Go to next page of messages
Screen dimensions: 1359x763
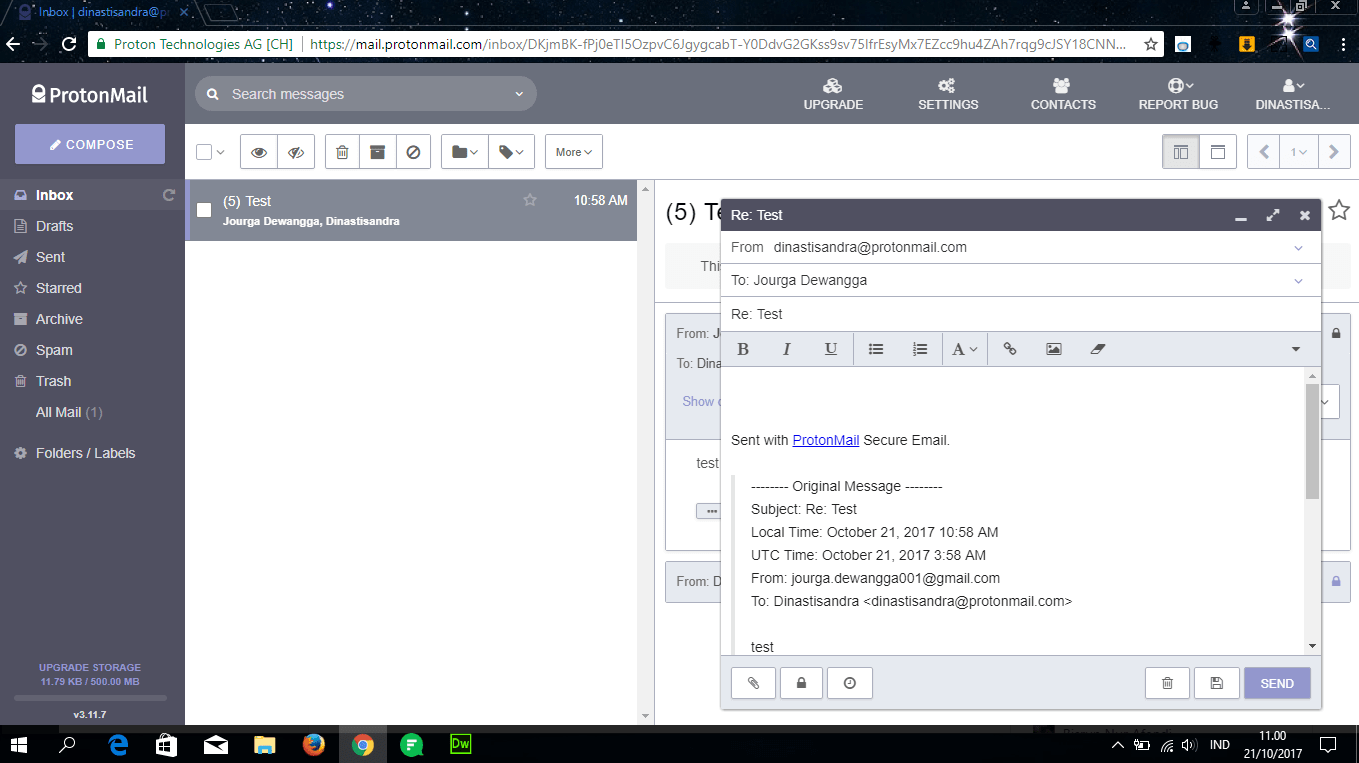point(1334,152)
